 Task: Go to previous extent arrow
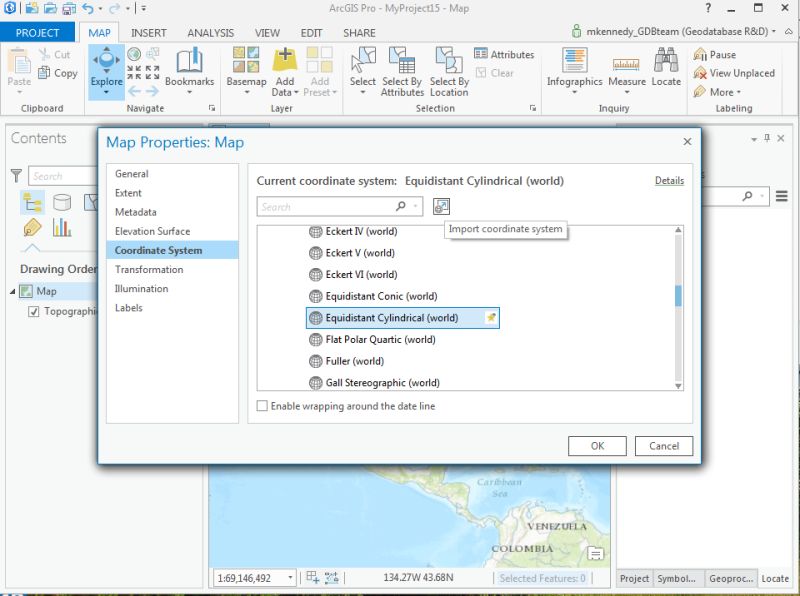(135, 91)
